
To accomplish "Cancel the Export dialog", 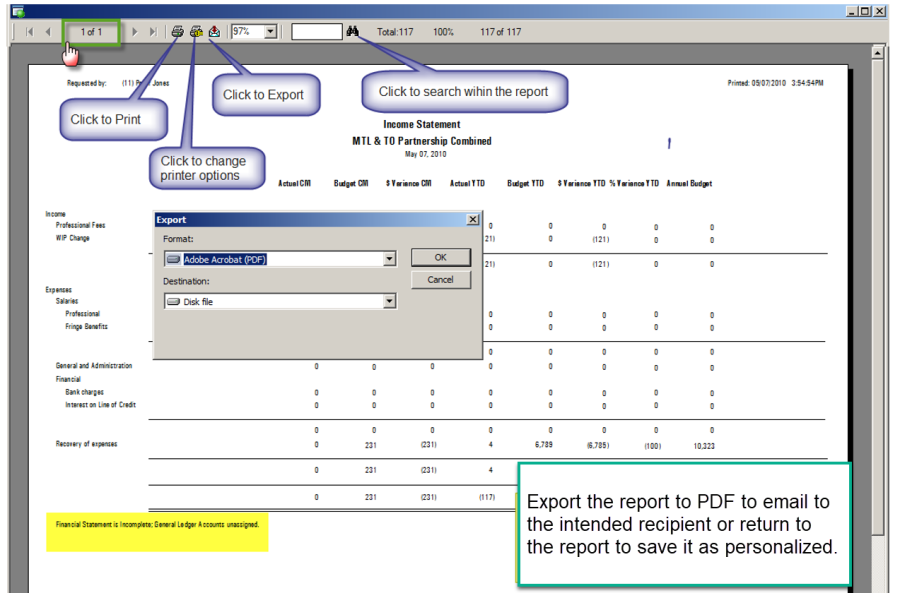I will tap(441, 280).
